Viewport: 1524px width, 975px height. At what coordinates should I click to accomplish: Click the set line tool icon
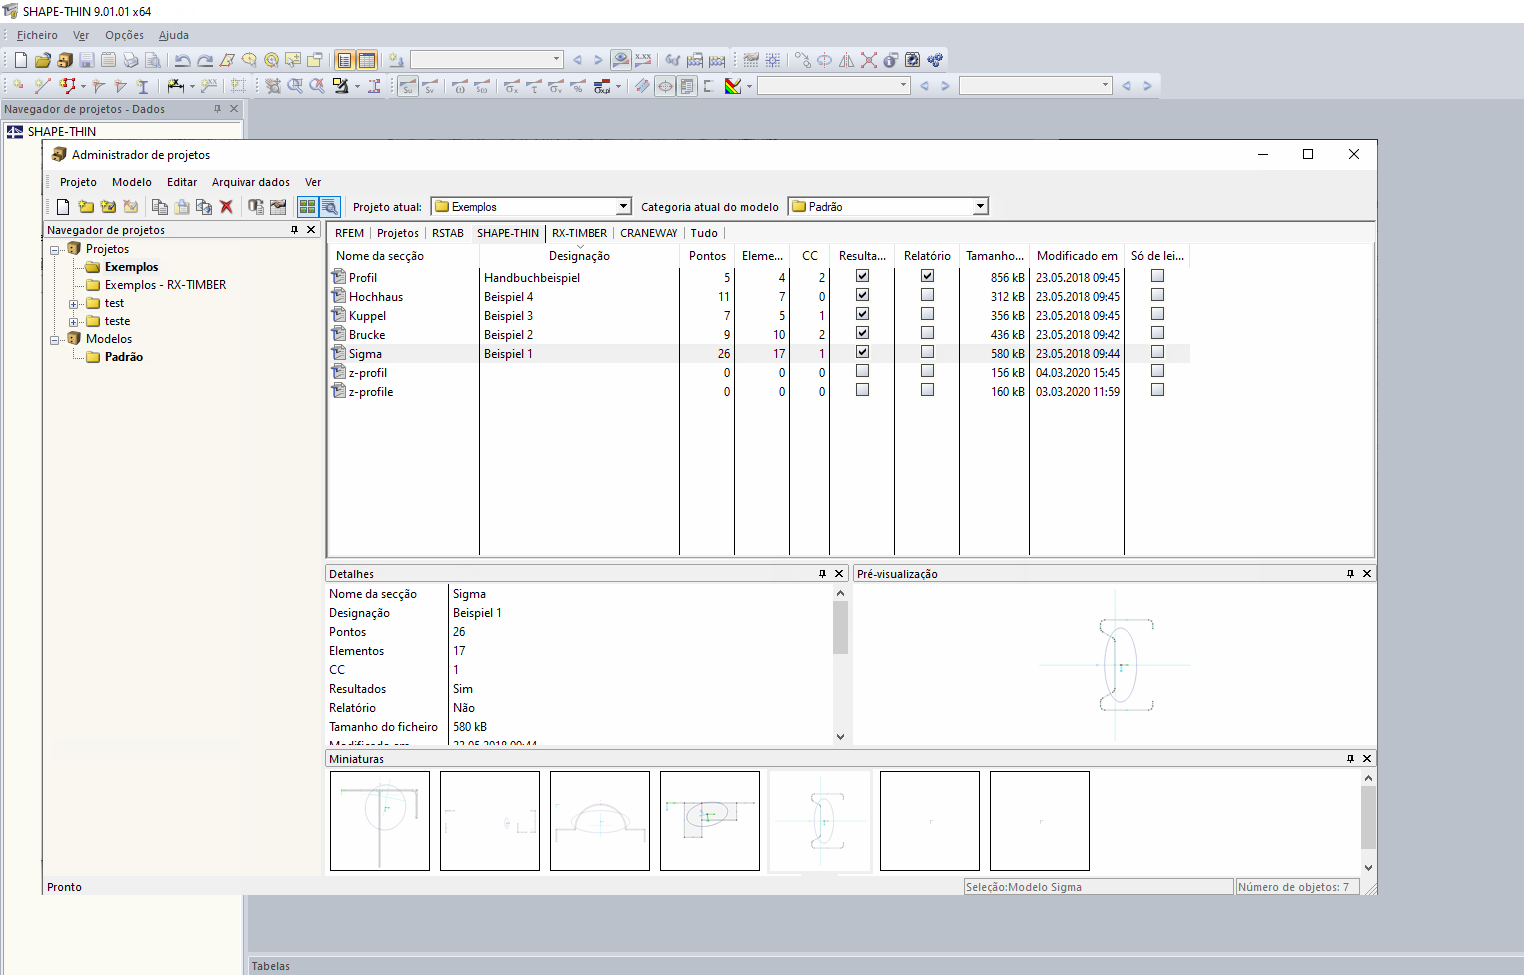43,86
